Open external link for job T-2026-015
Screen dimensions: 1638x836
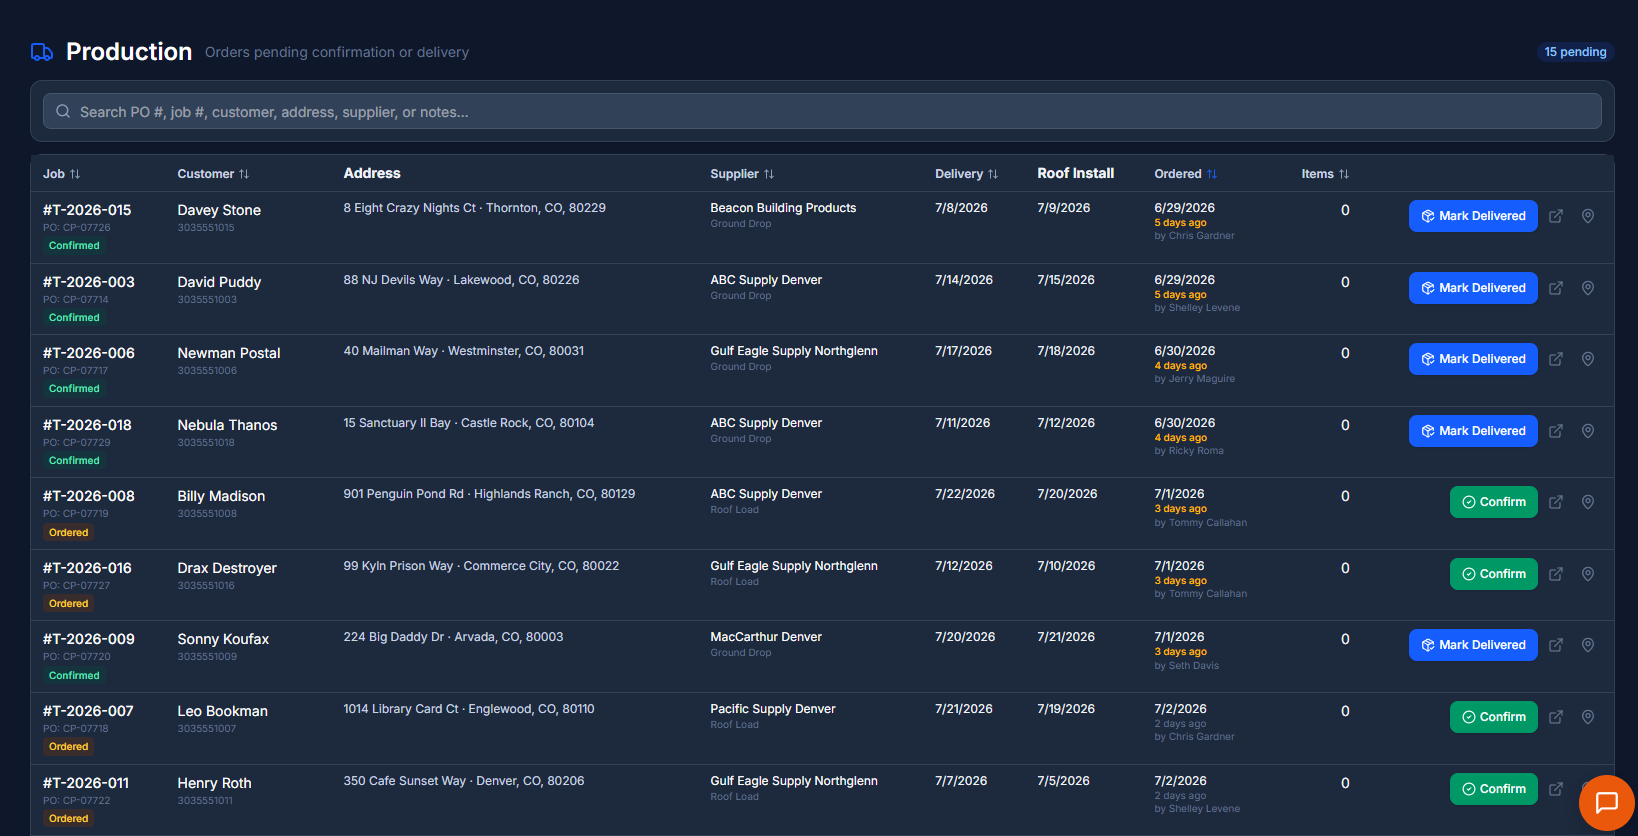tap(1556, 216)
